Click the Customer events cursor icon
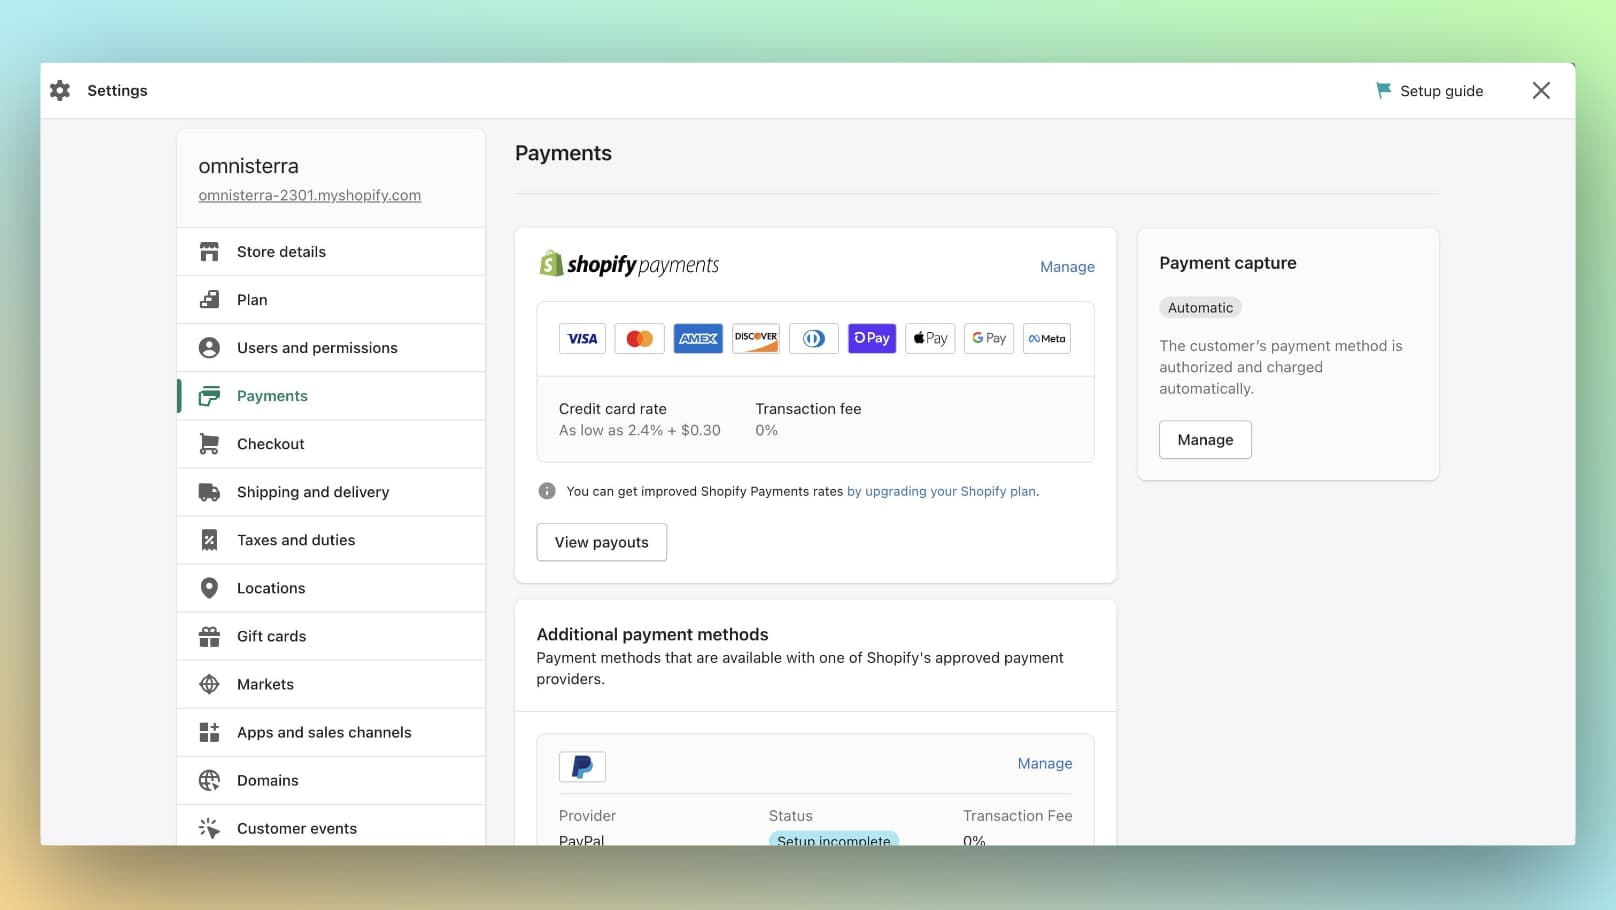Viewport: 1616px width, 910px height. (x=209, y=828)
